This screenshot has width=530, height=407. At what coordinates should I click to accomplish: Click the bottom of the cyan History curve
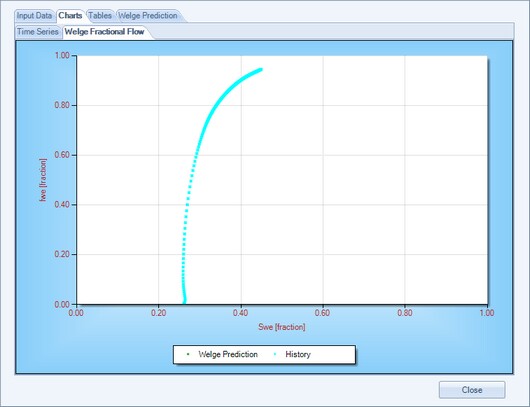184,302
